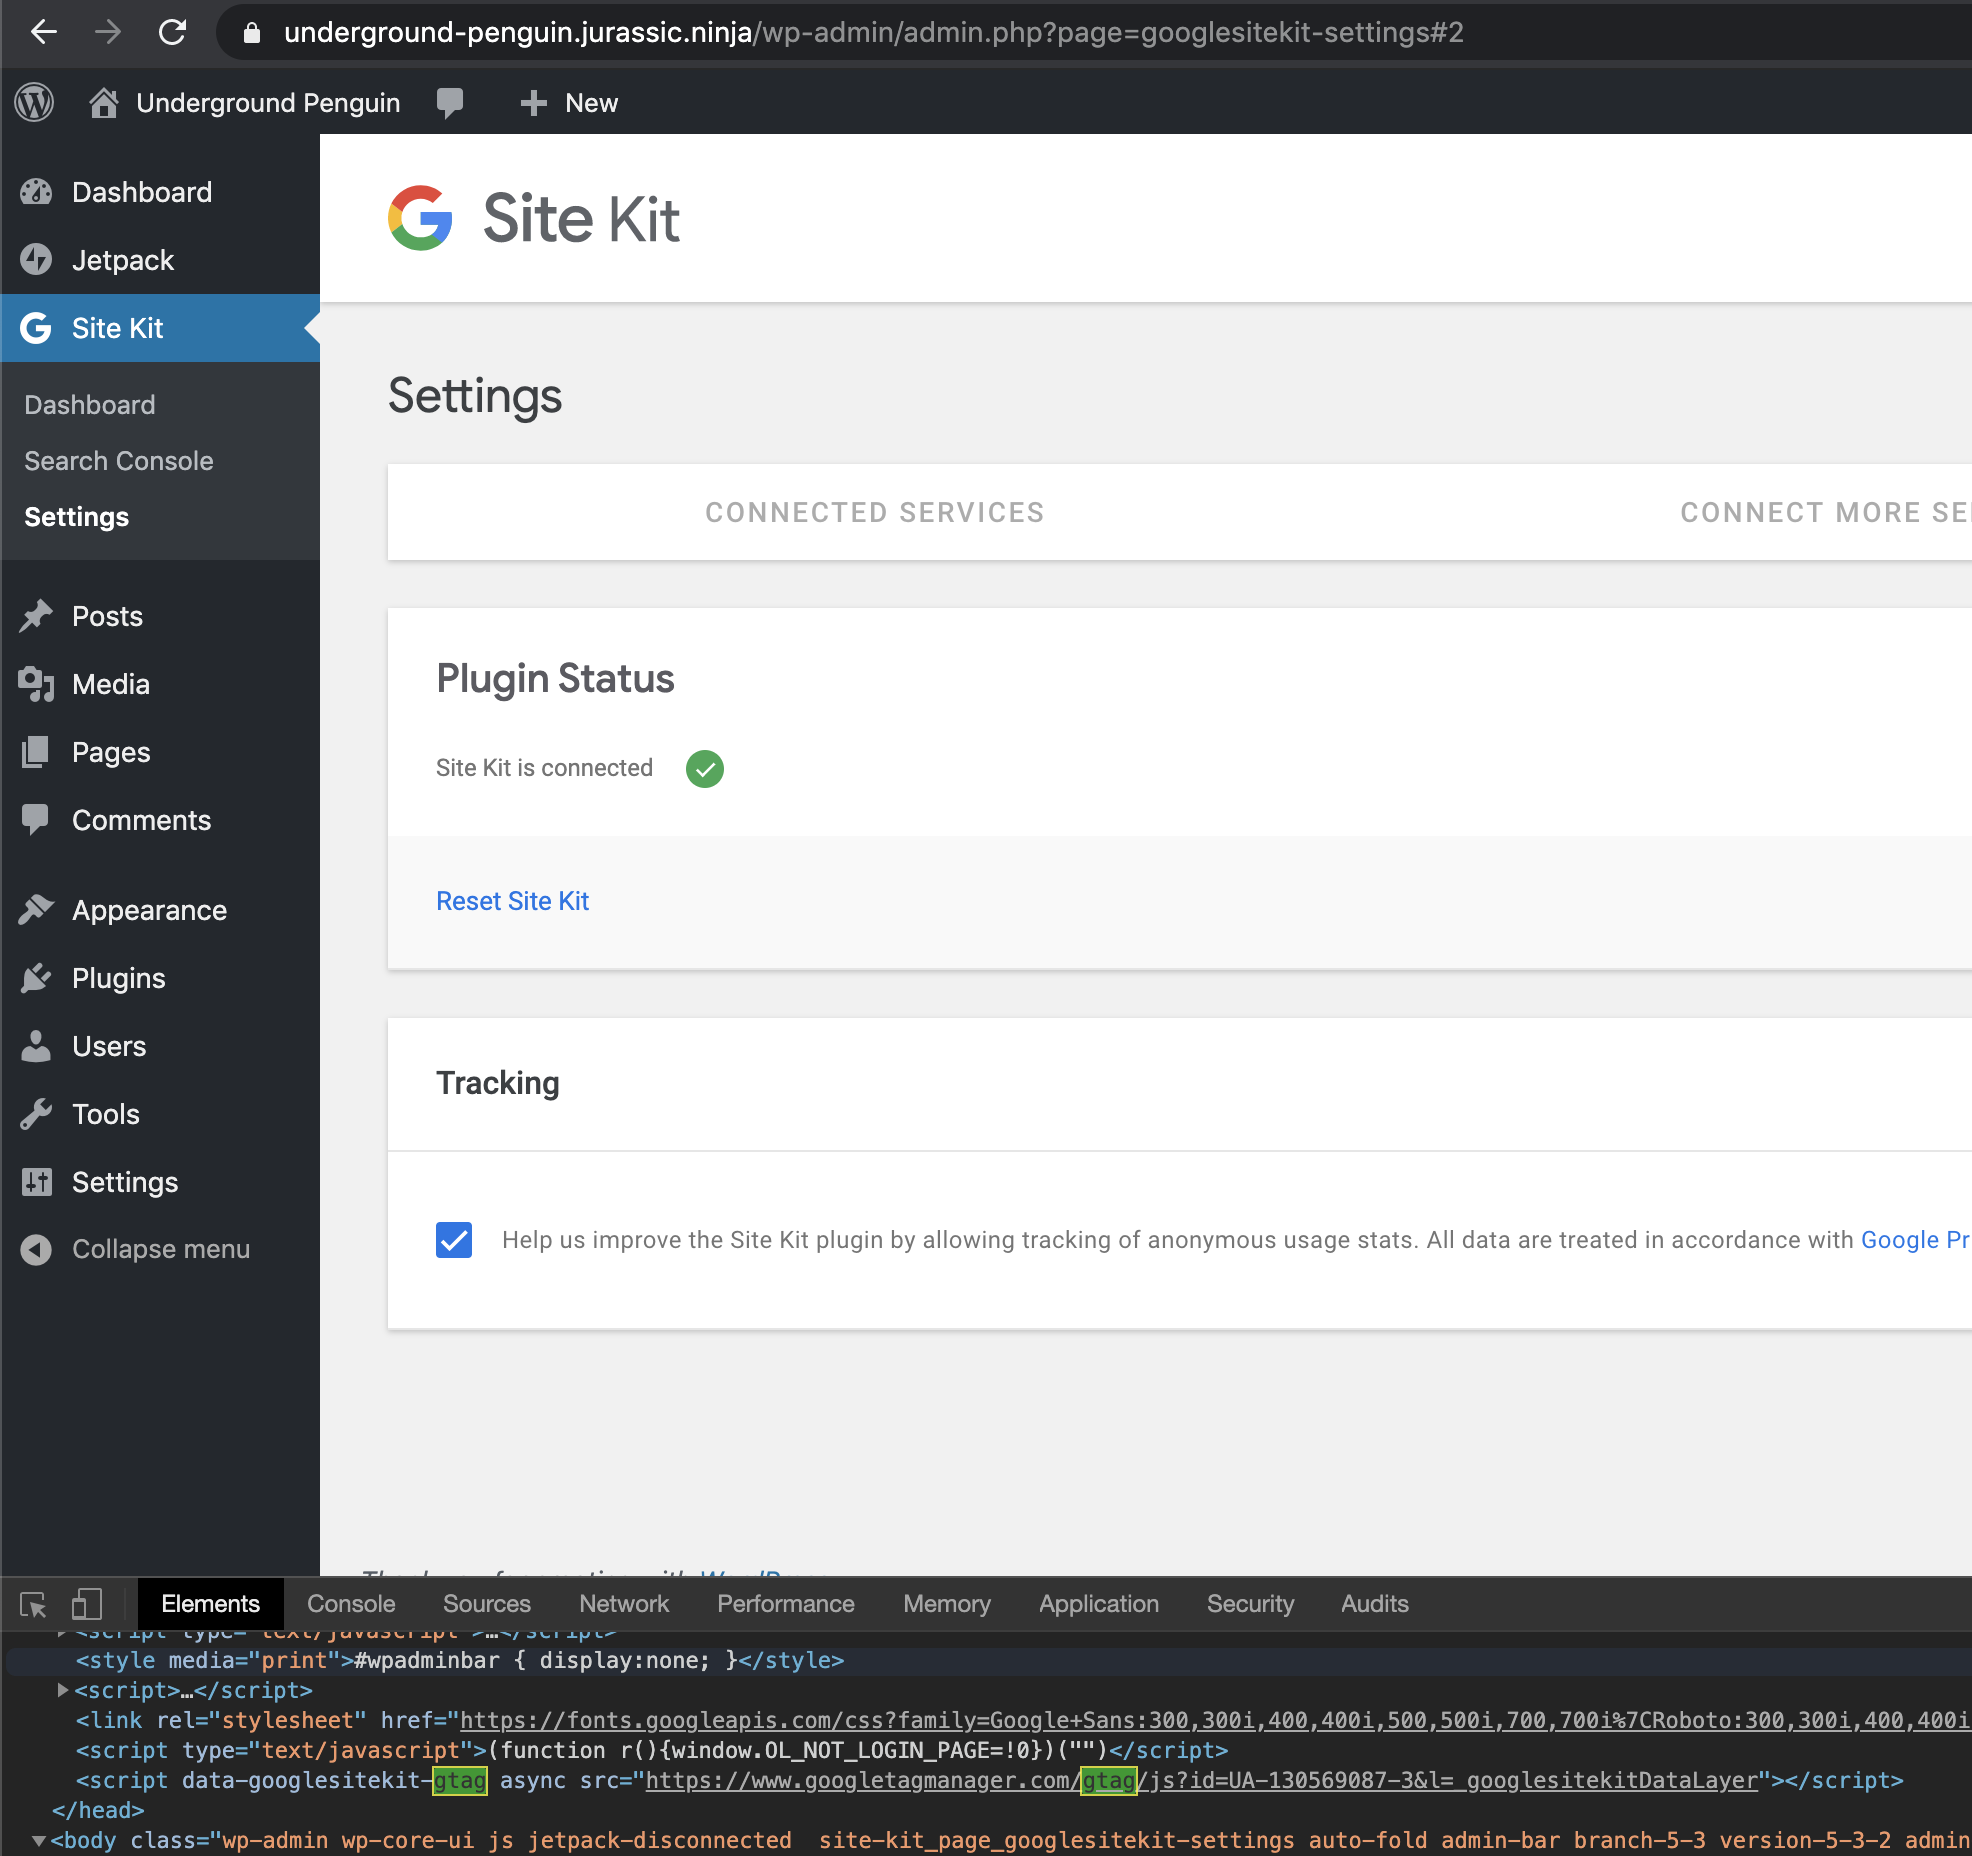Uncheck the anonymous usage tracking checkbox

[454, 1240]
